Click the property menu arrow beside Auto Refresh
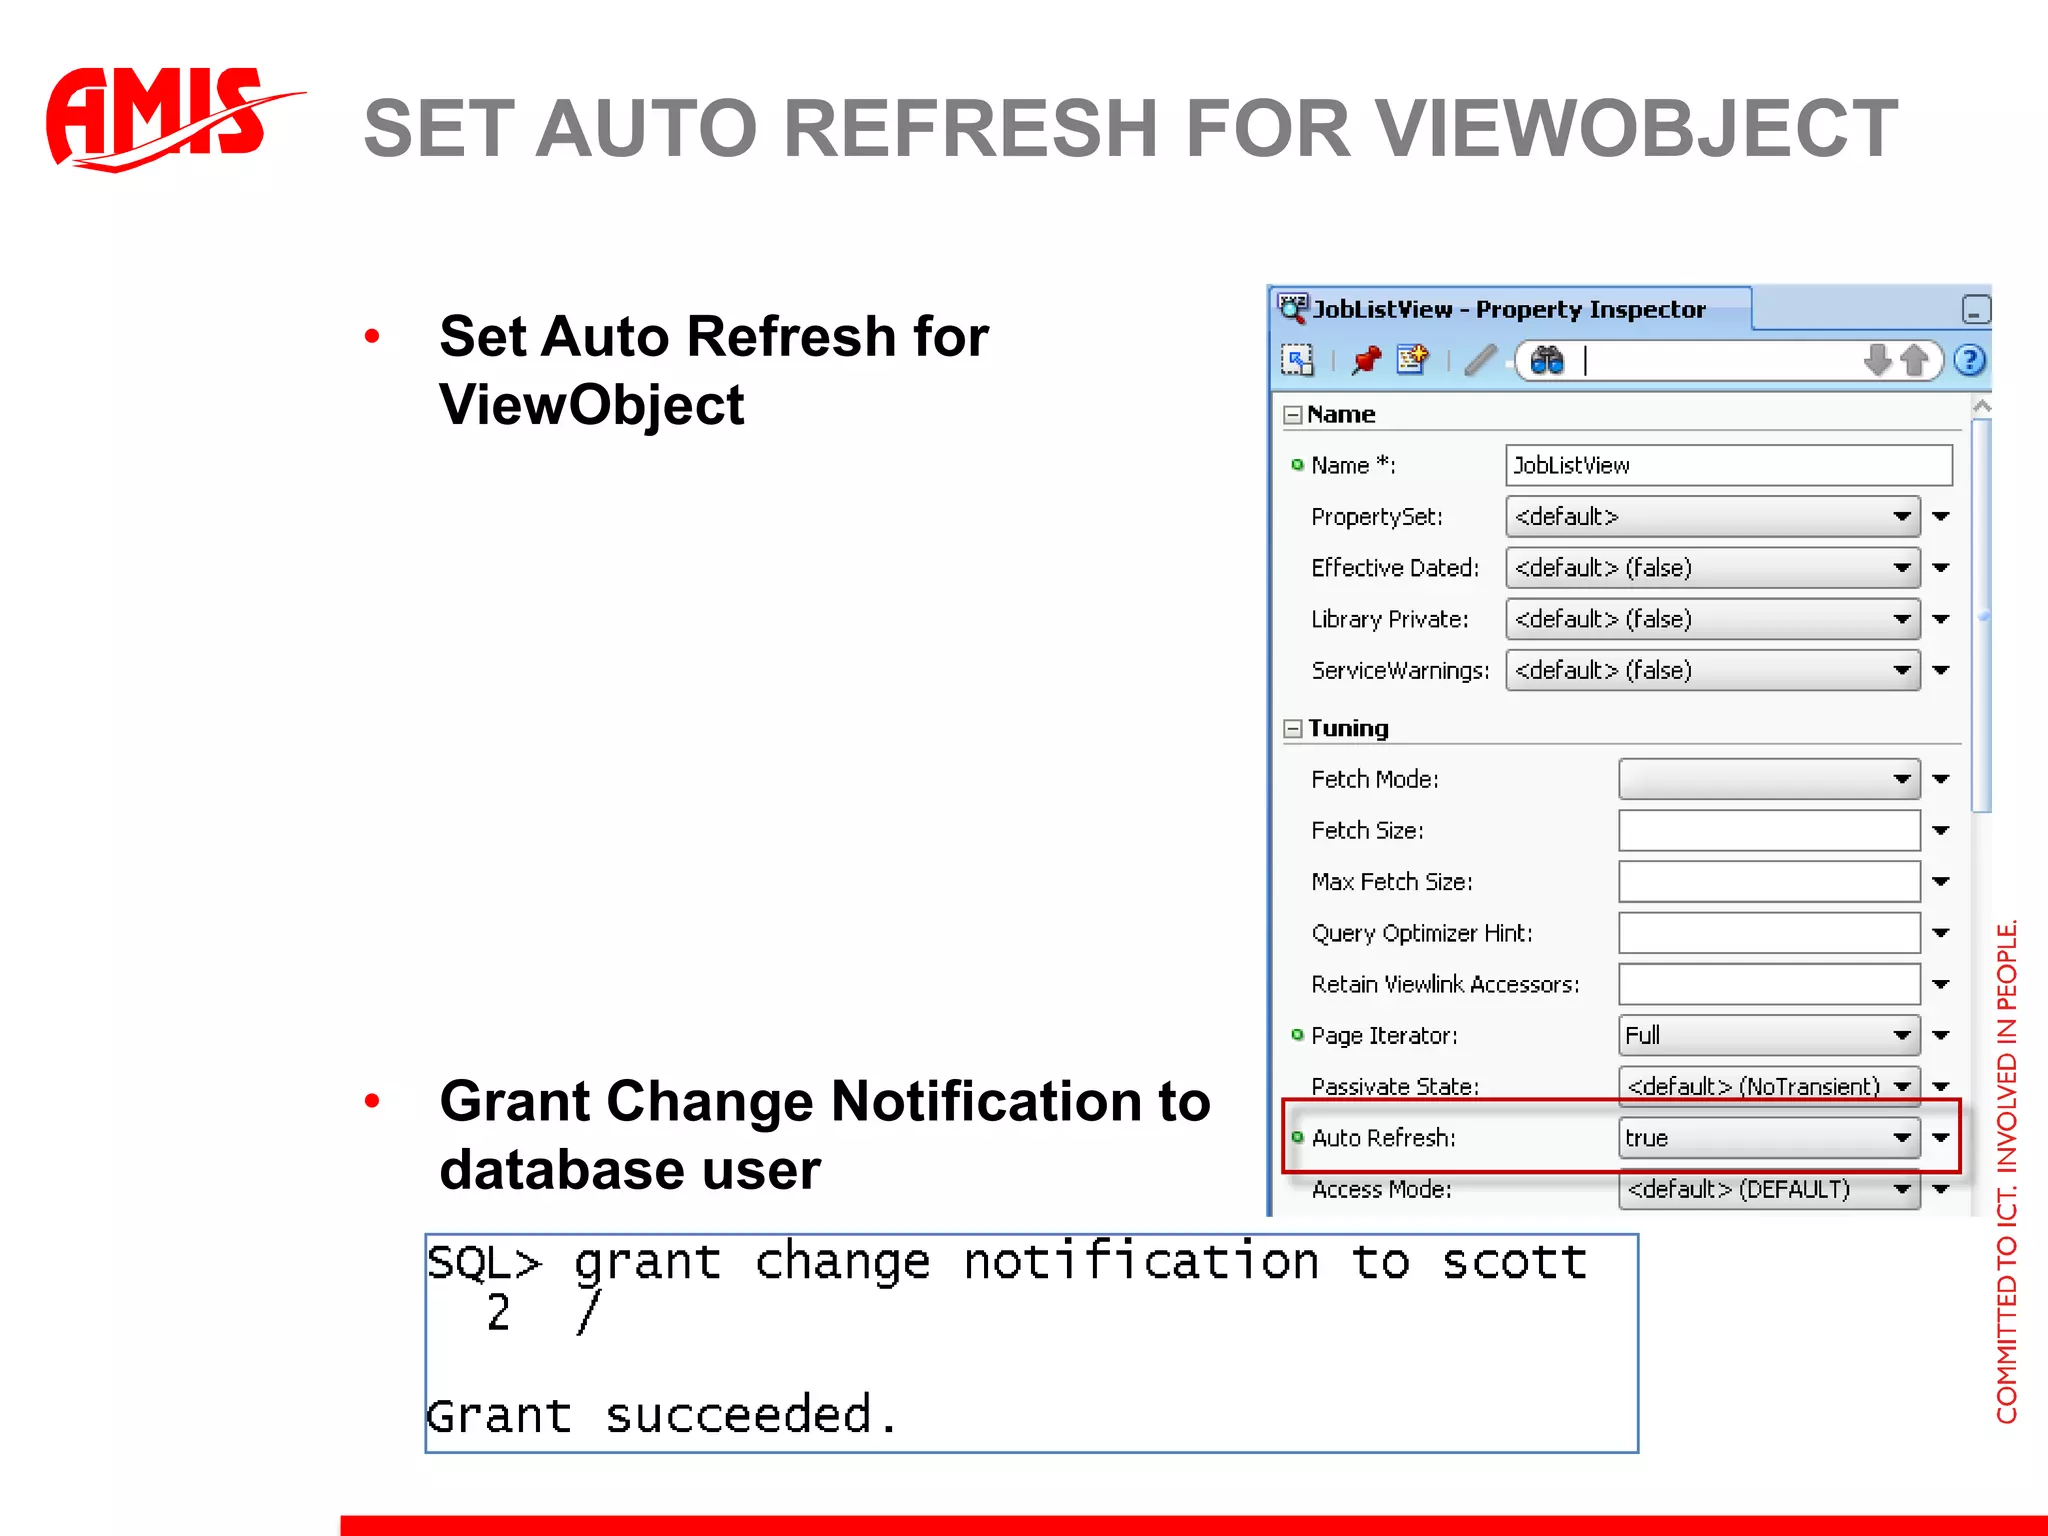This screenshot has width=2048, height=1536. (1941, 1138)
